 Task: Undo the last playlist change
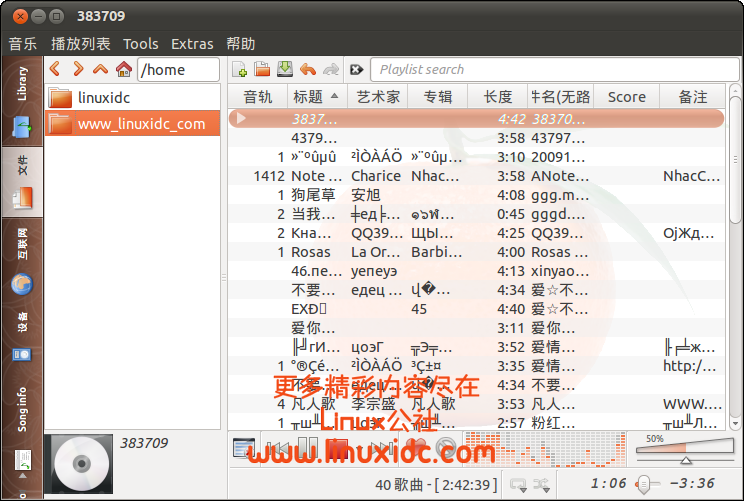[308, 69]
